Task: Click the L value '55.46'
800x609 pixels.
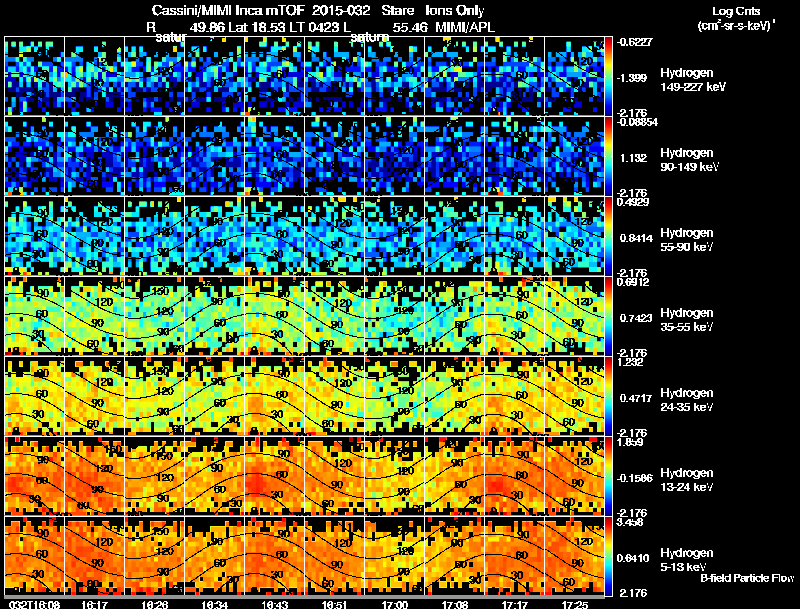Action: click(x=411, y=27)
